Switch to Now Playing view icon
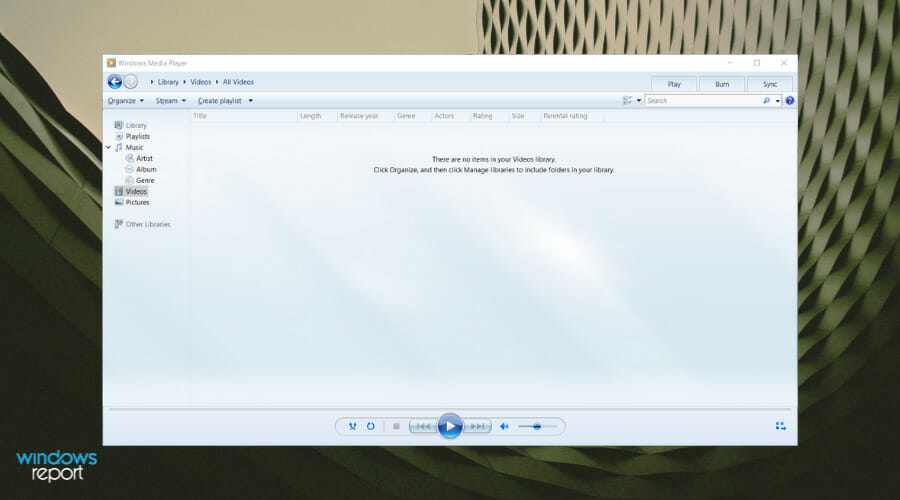Viewport: 900px width, 500px height. [x=781, y=426]
